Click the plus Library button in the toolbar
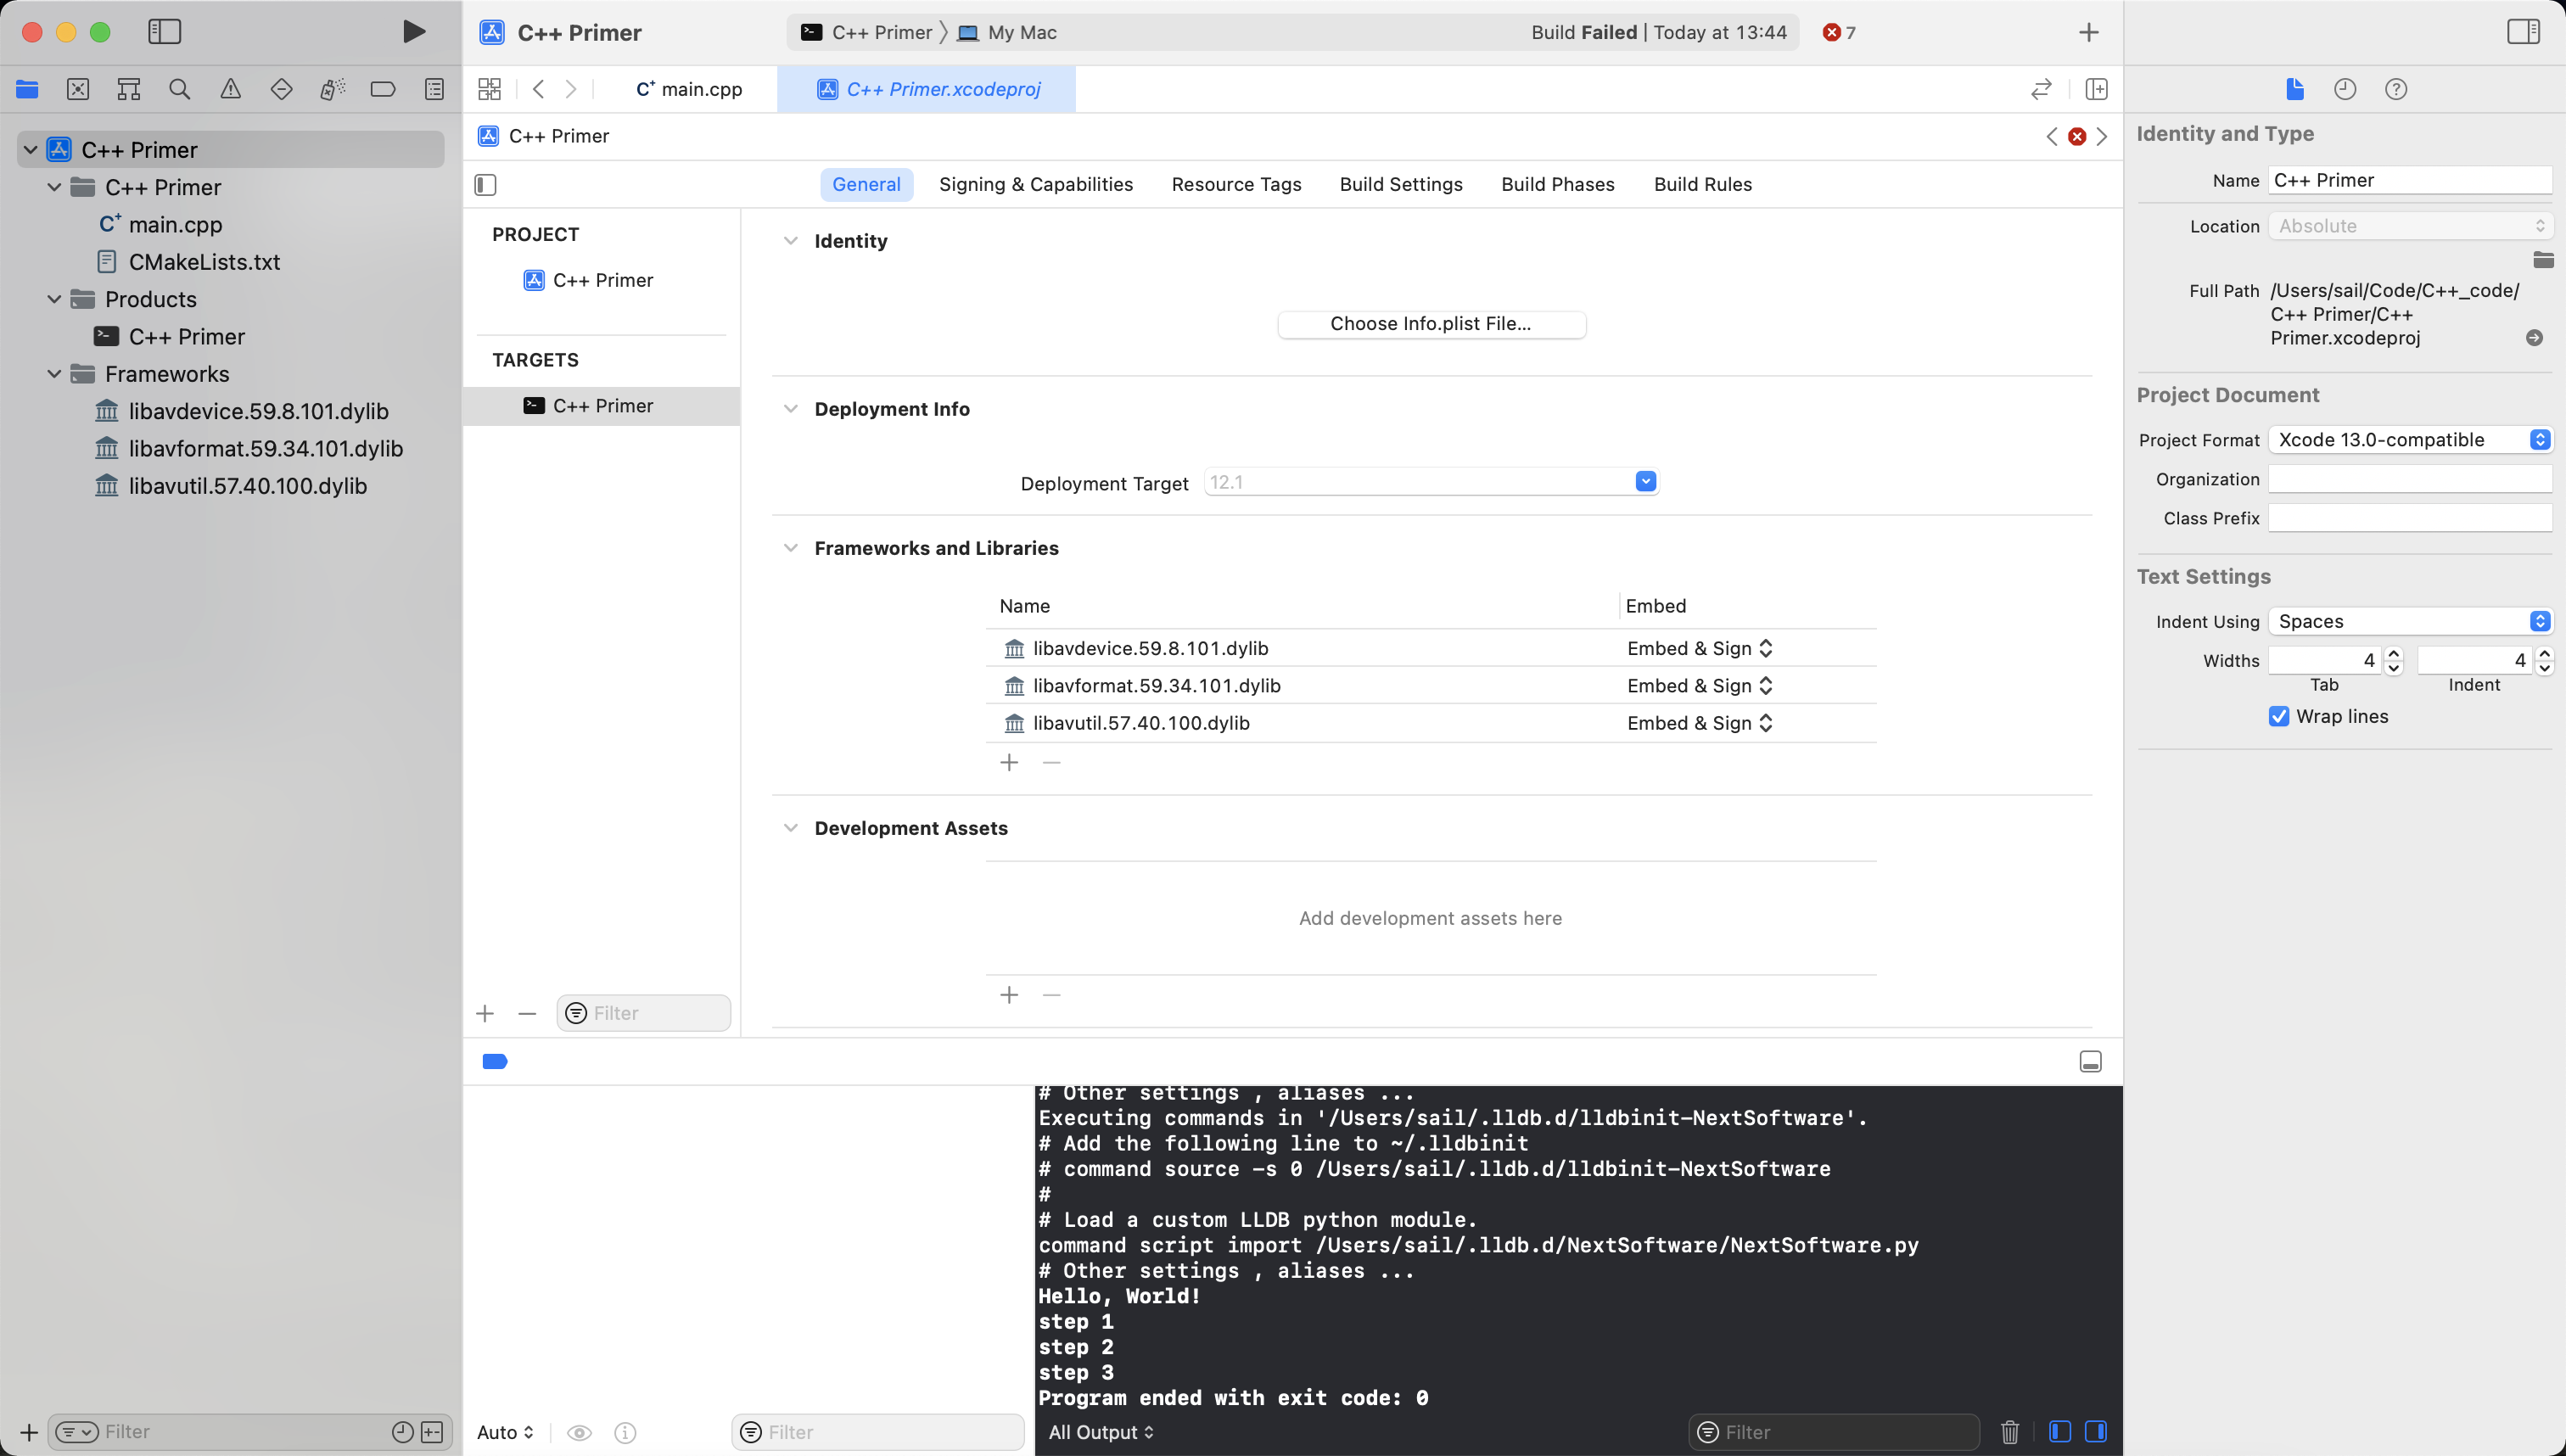The height and width of the screenshot is (1456, 2566). pyautogui.click(x=2089, y=32)
